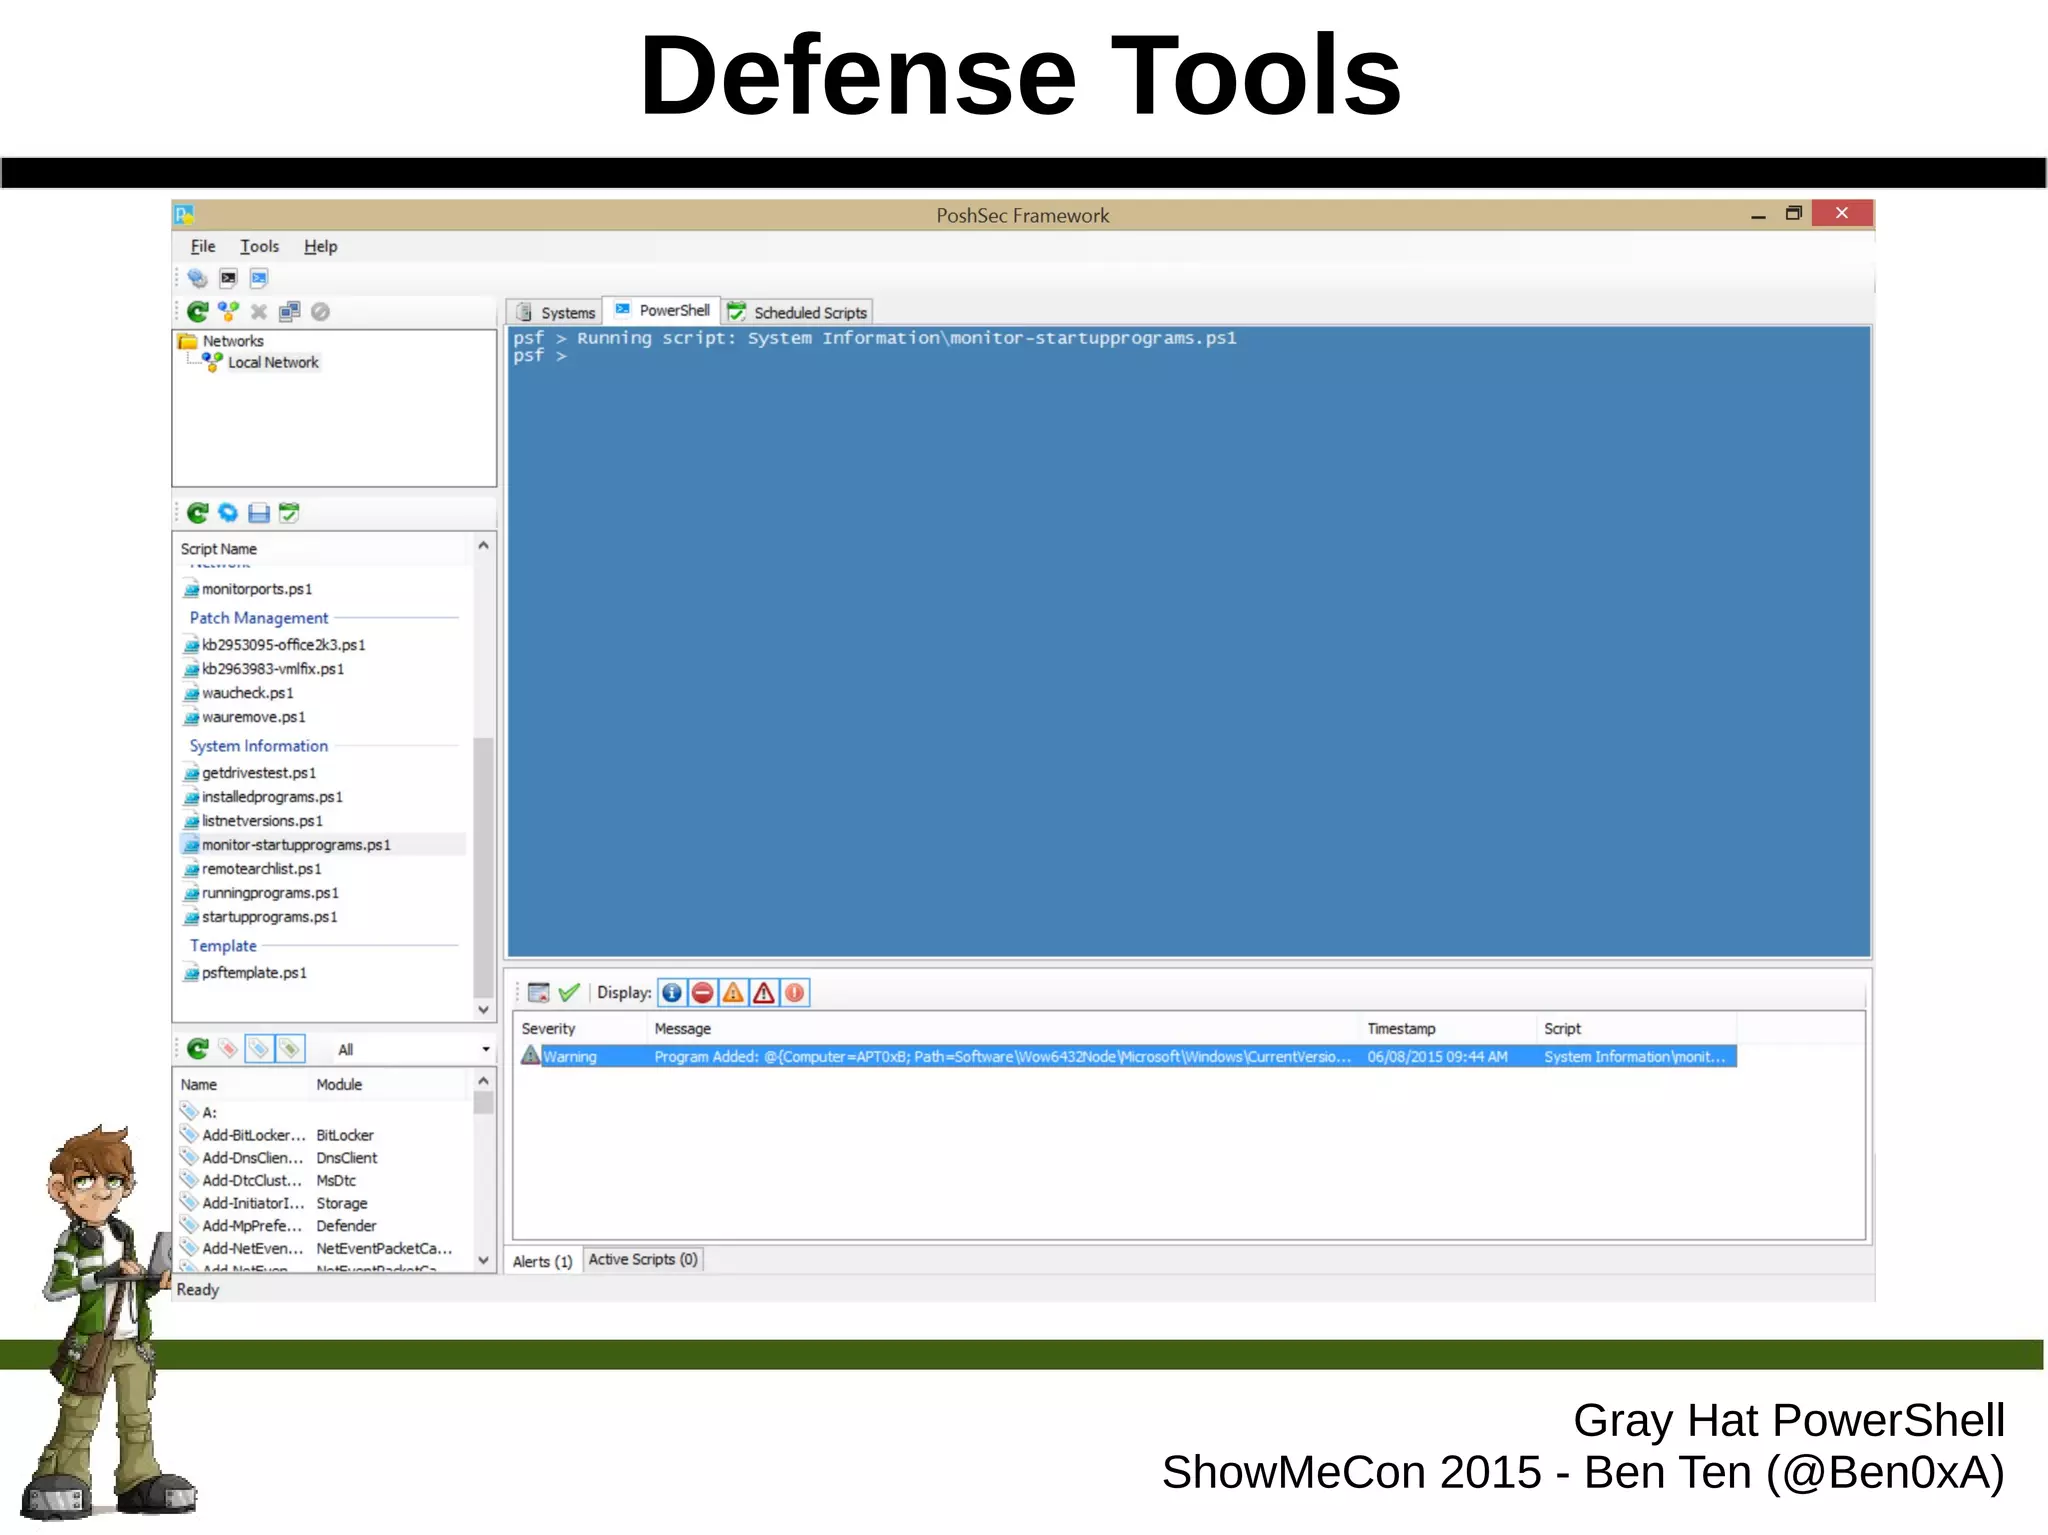The image size is (2048, 1535).
Task: Click the red tag icon in commands toolbar
Action: click(x=228, y=1048)
